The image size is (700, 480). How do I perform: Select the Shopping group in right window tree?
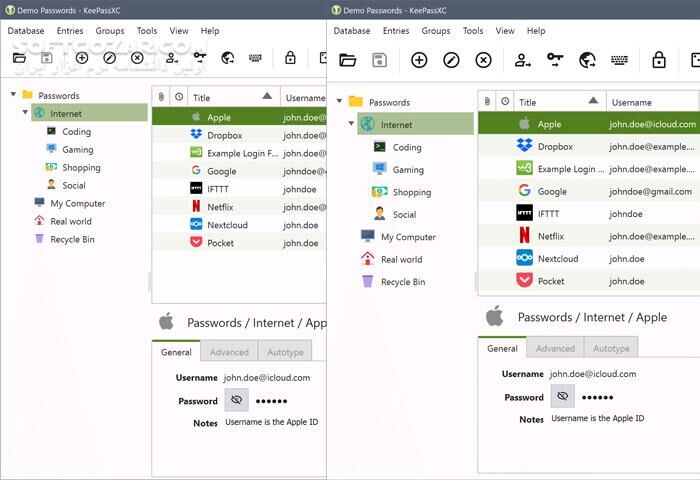pyautogui.click(x=411, y=192)
